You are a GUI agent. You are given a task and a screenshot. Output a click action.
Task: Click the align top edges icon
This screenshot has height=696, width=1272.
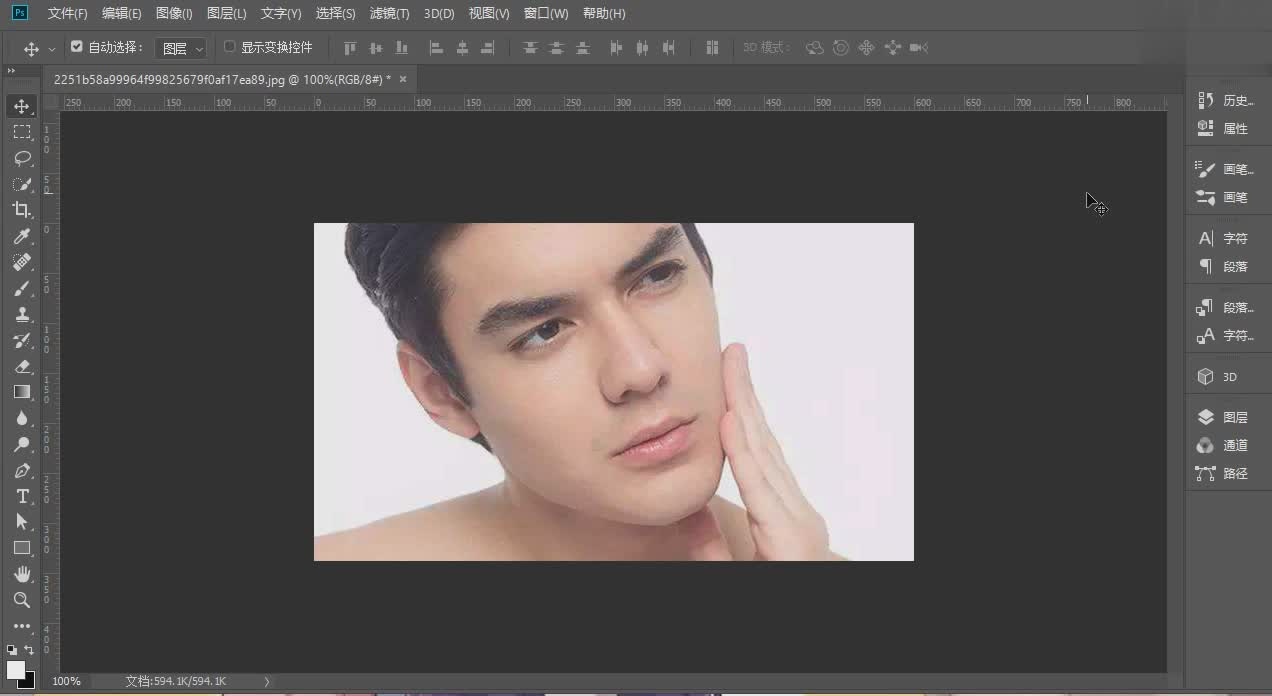[x=350, y=47]
